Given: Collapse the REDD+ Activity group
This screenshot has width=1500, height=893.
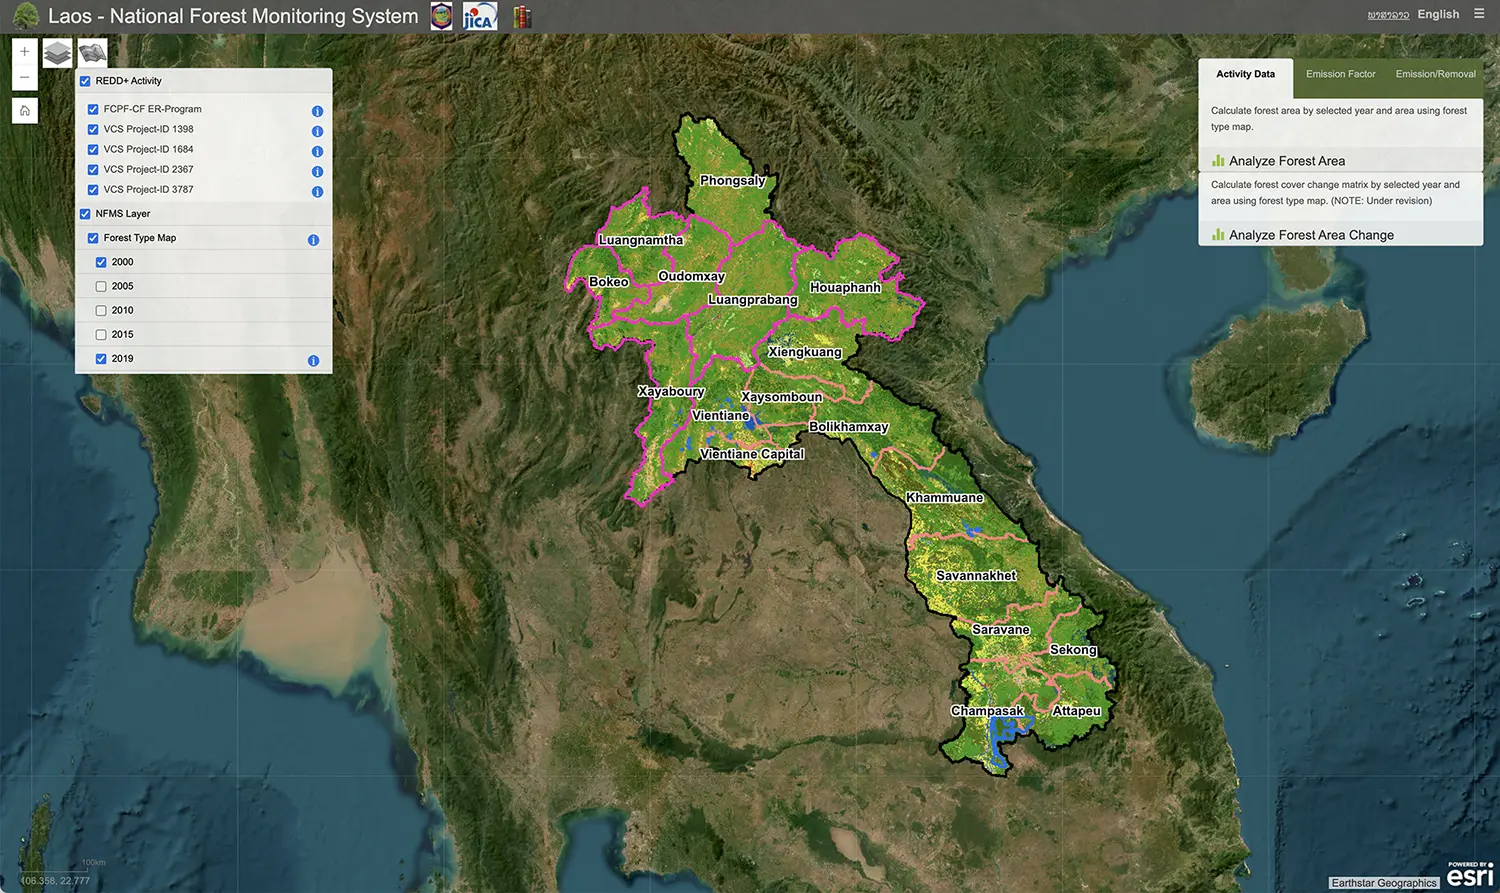Looking at the screenshot, I should pyautogui.click(x=85, y=82).
